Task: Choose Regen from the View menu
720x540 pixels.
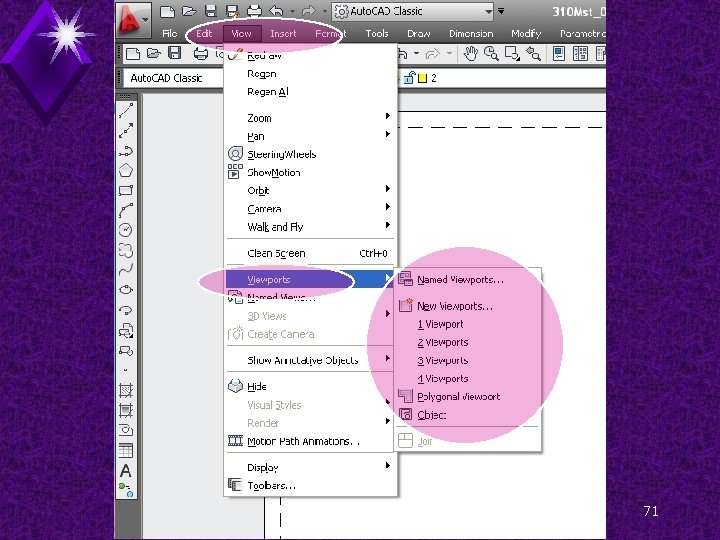Action: tap(310, 74)
